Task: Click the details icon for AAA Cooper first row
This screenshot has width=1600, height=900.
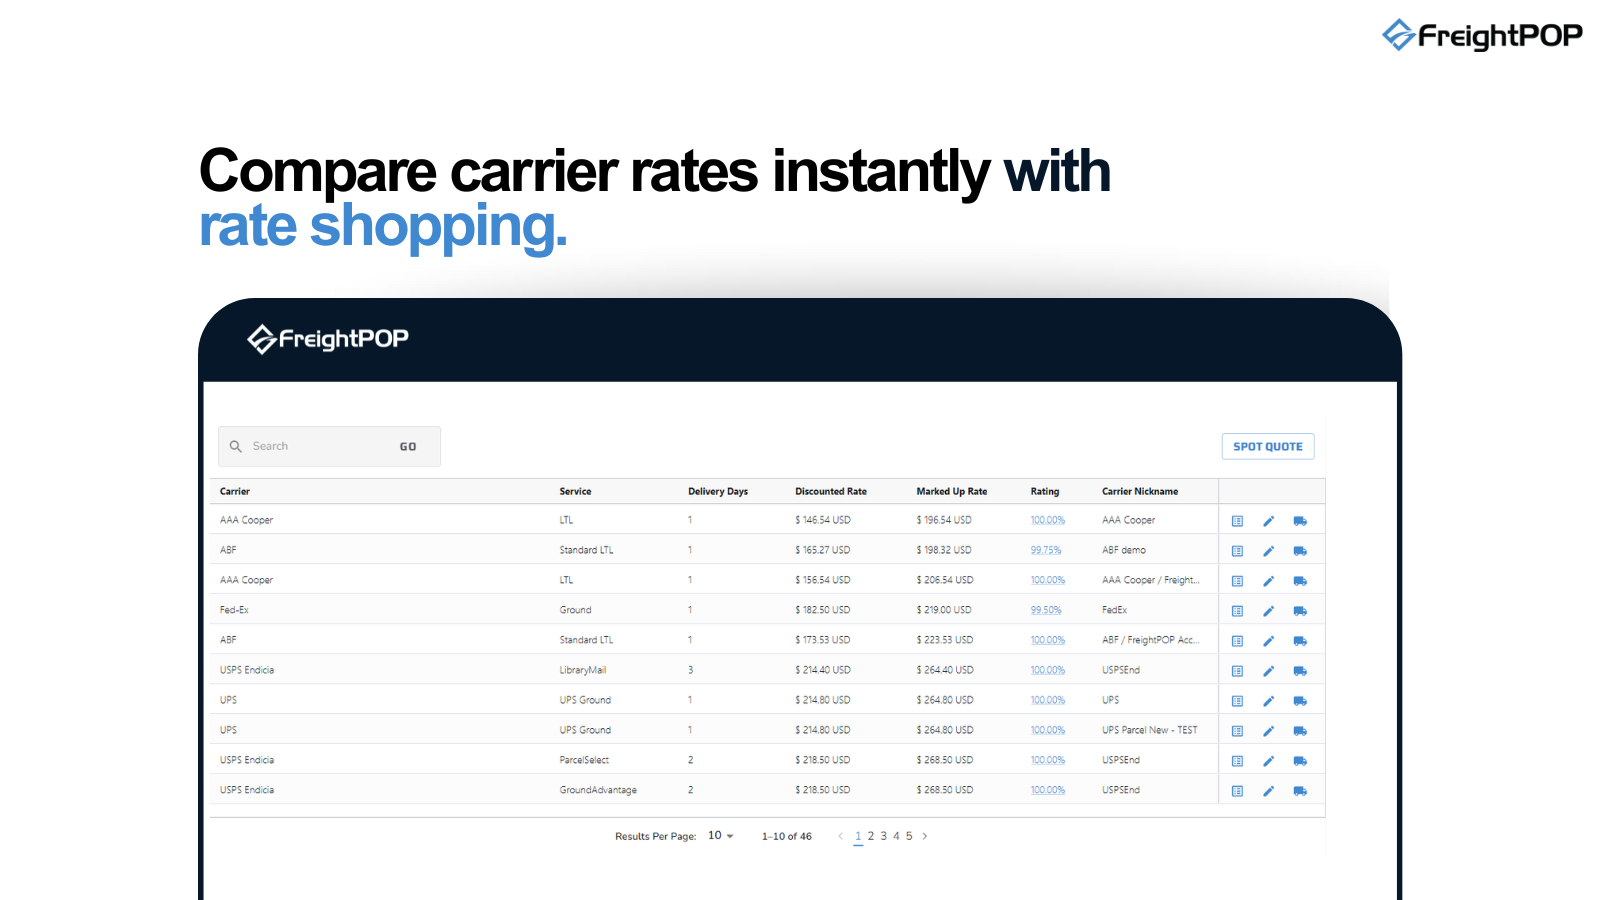Action: [x=1237, y=521]
